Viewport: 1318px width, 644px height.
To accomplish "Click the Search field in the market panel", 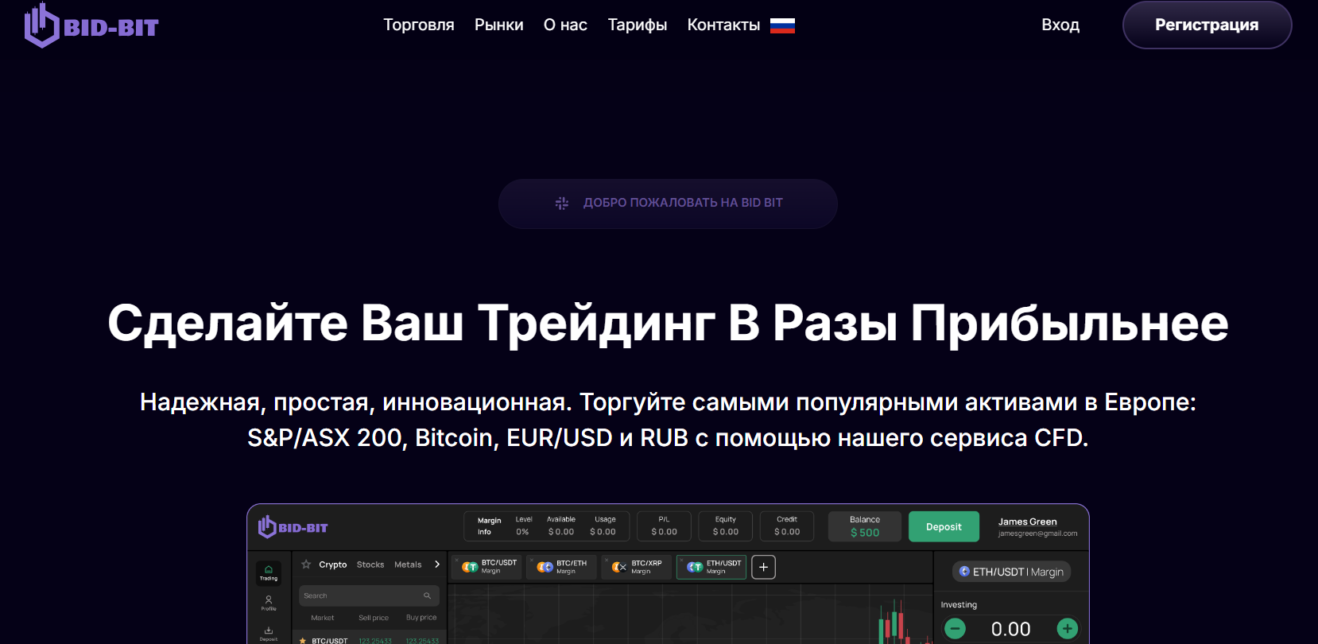I will [x=368, y=595].
